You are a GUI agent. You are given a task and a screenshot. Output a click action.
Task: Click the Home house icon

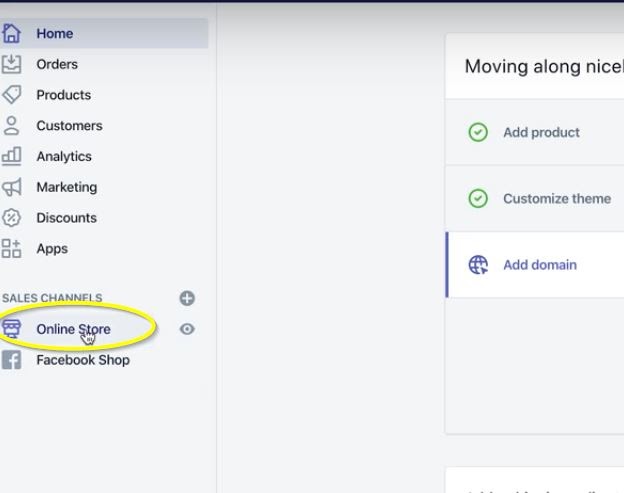click(x=12, y=33)
